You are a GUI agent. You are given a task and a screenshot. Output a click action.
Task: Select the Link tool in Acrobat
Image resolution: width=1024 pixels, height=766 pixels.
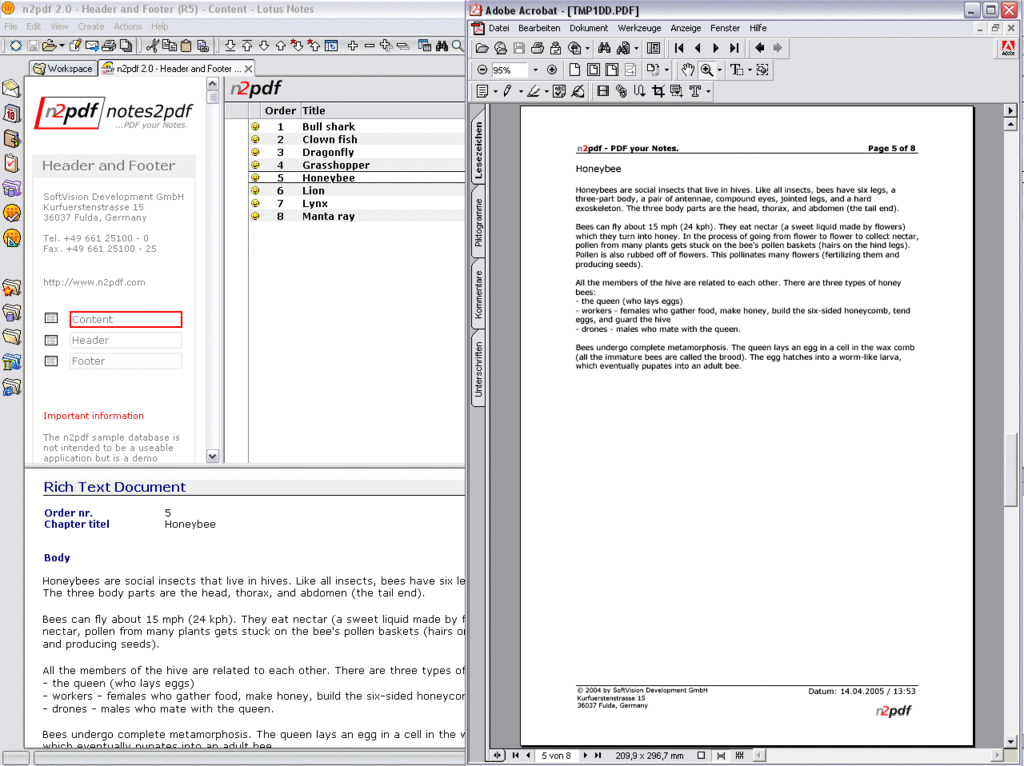pyautogui.click(x=621, y=91)
